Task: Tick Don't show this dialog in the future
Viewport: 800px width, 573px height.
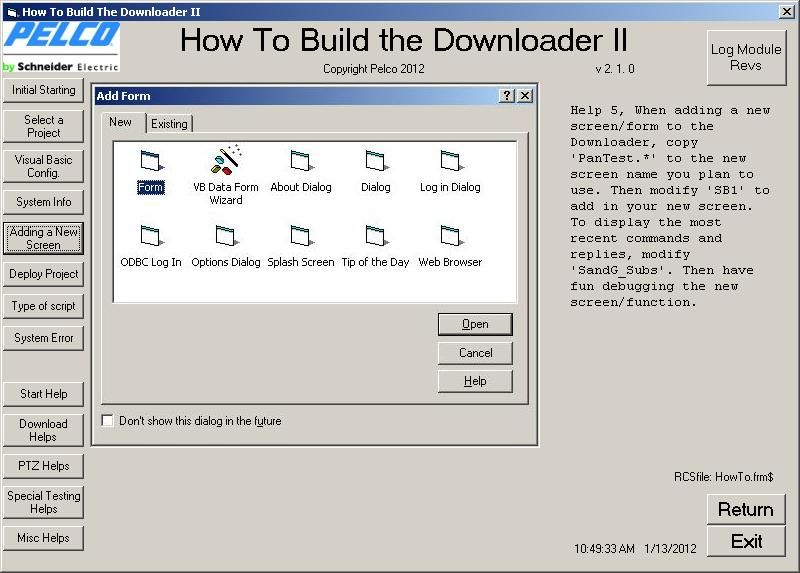Action: click(107, 420)
